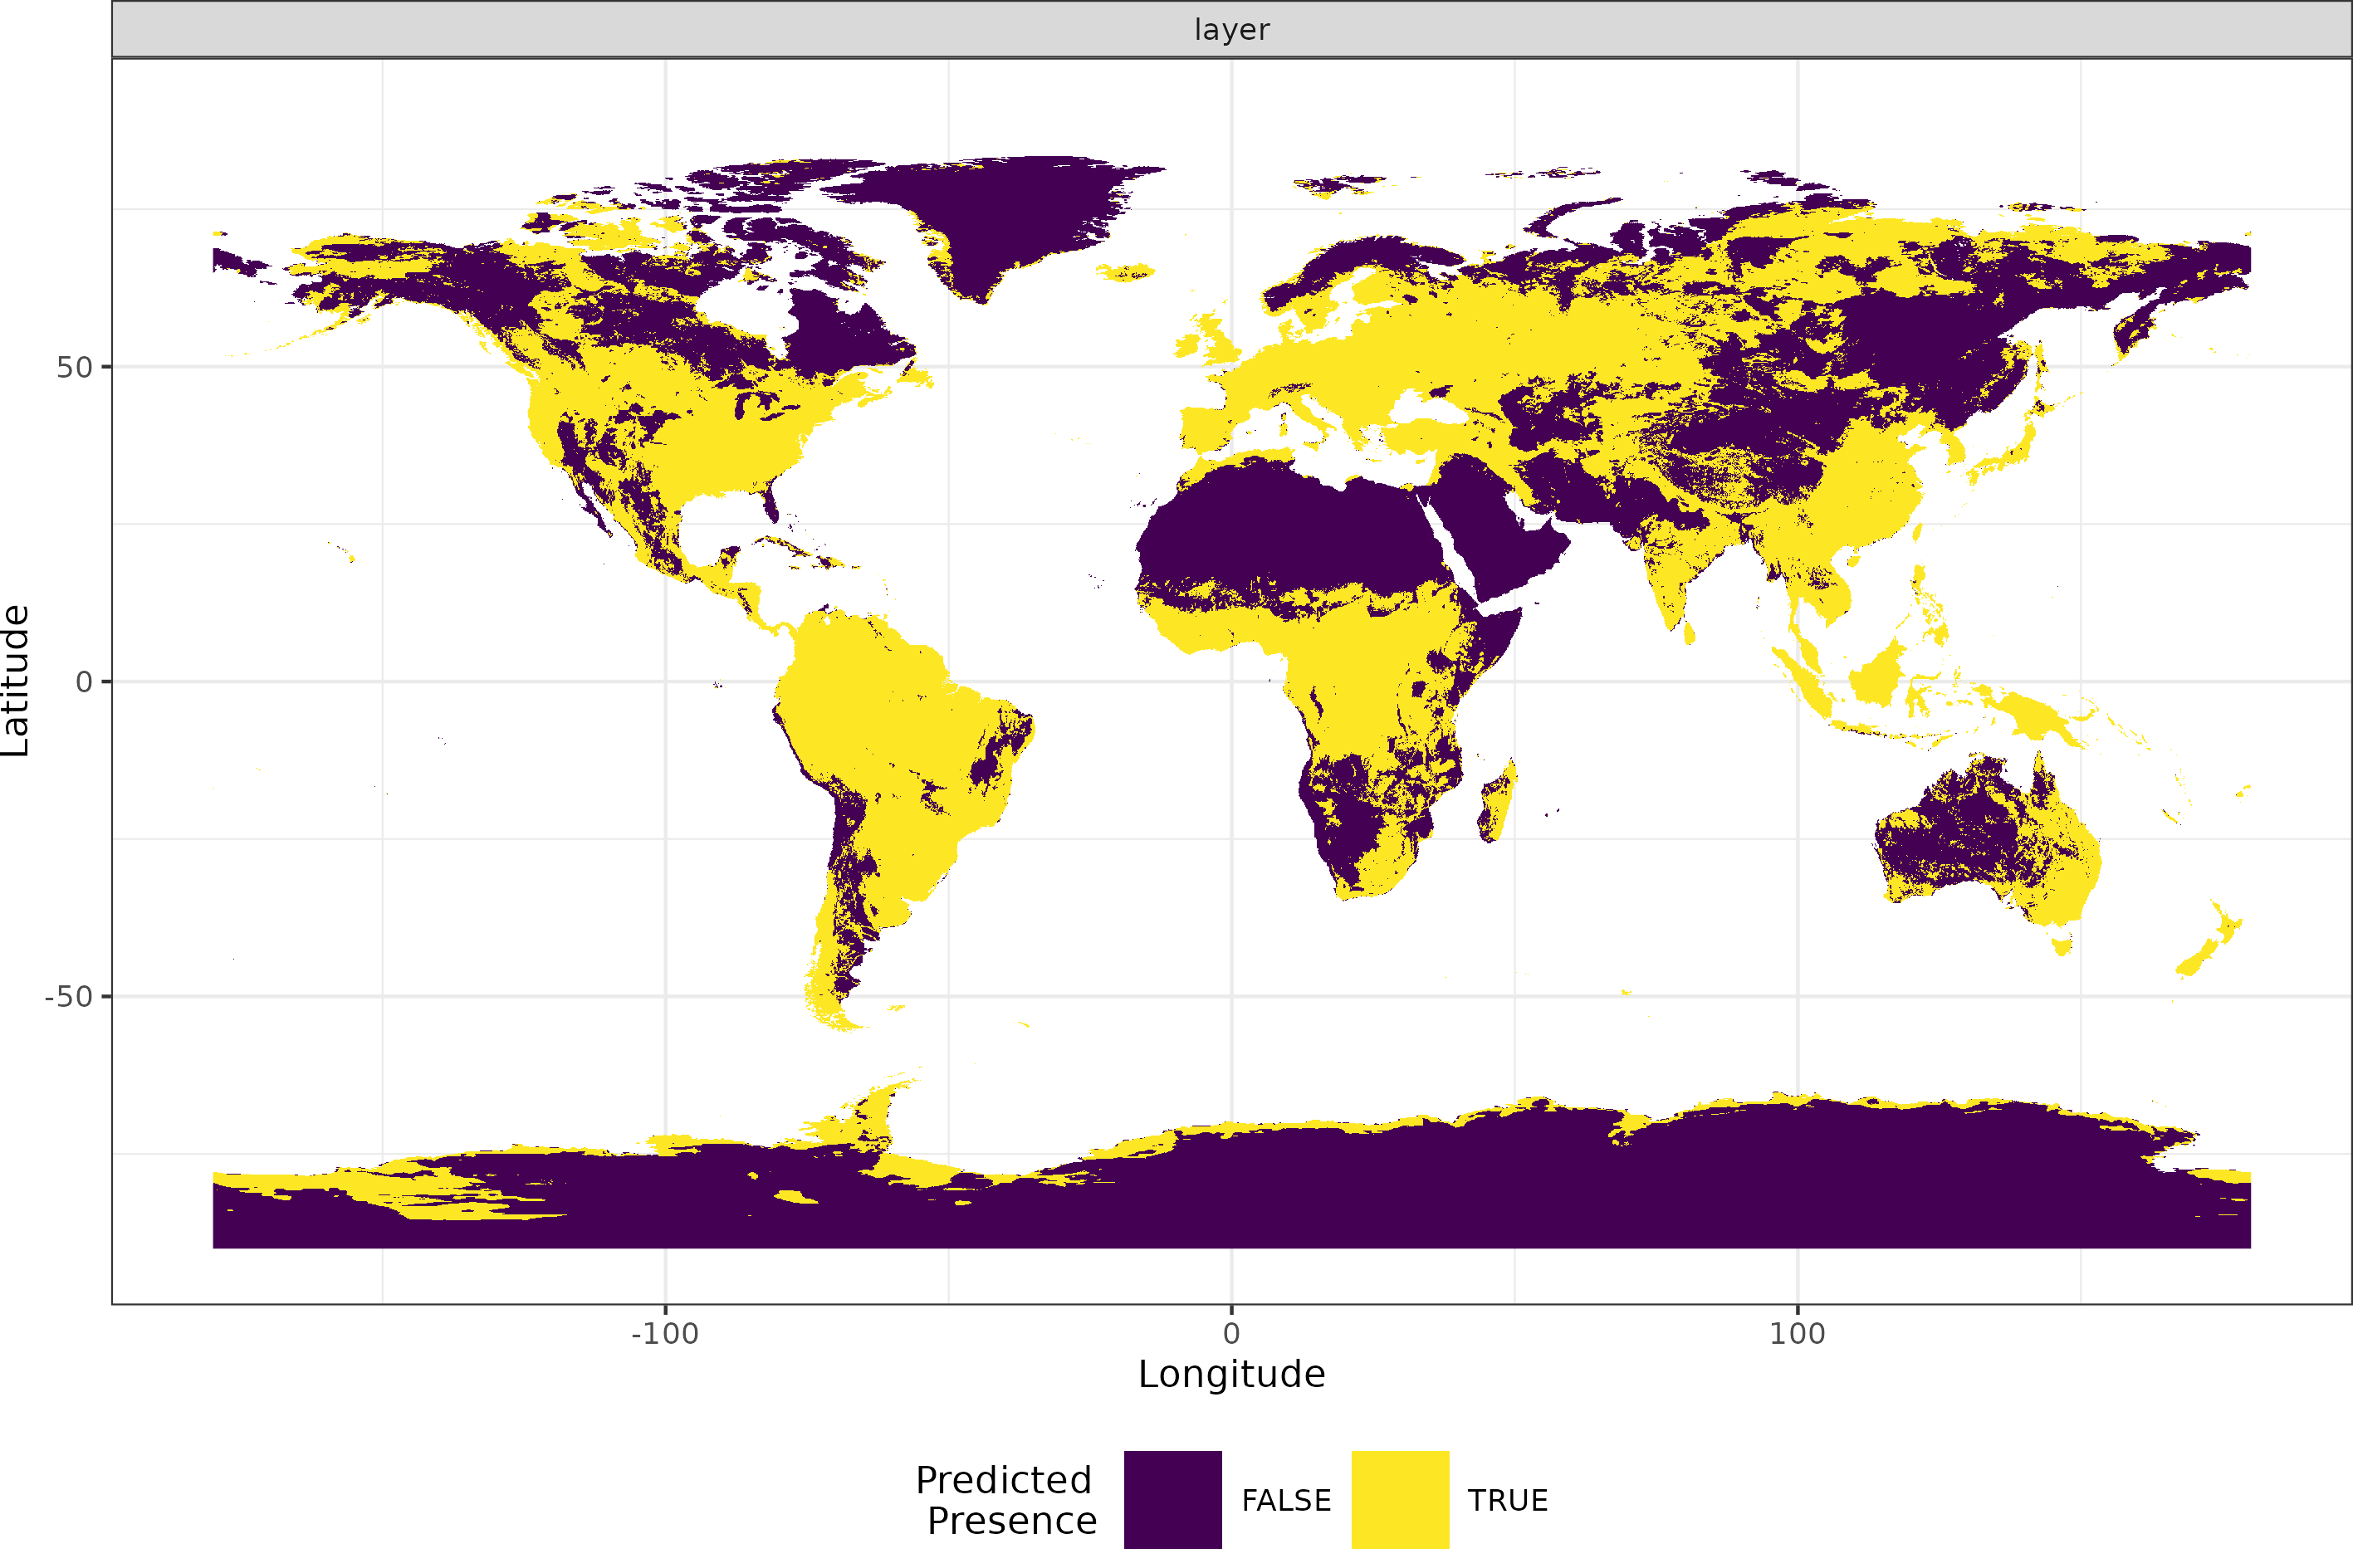Click the TRUE legend label text

click(x=1507, y=1500)
